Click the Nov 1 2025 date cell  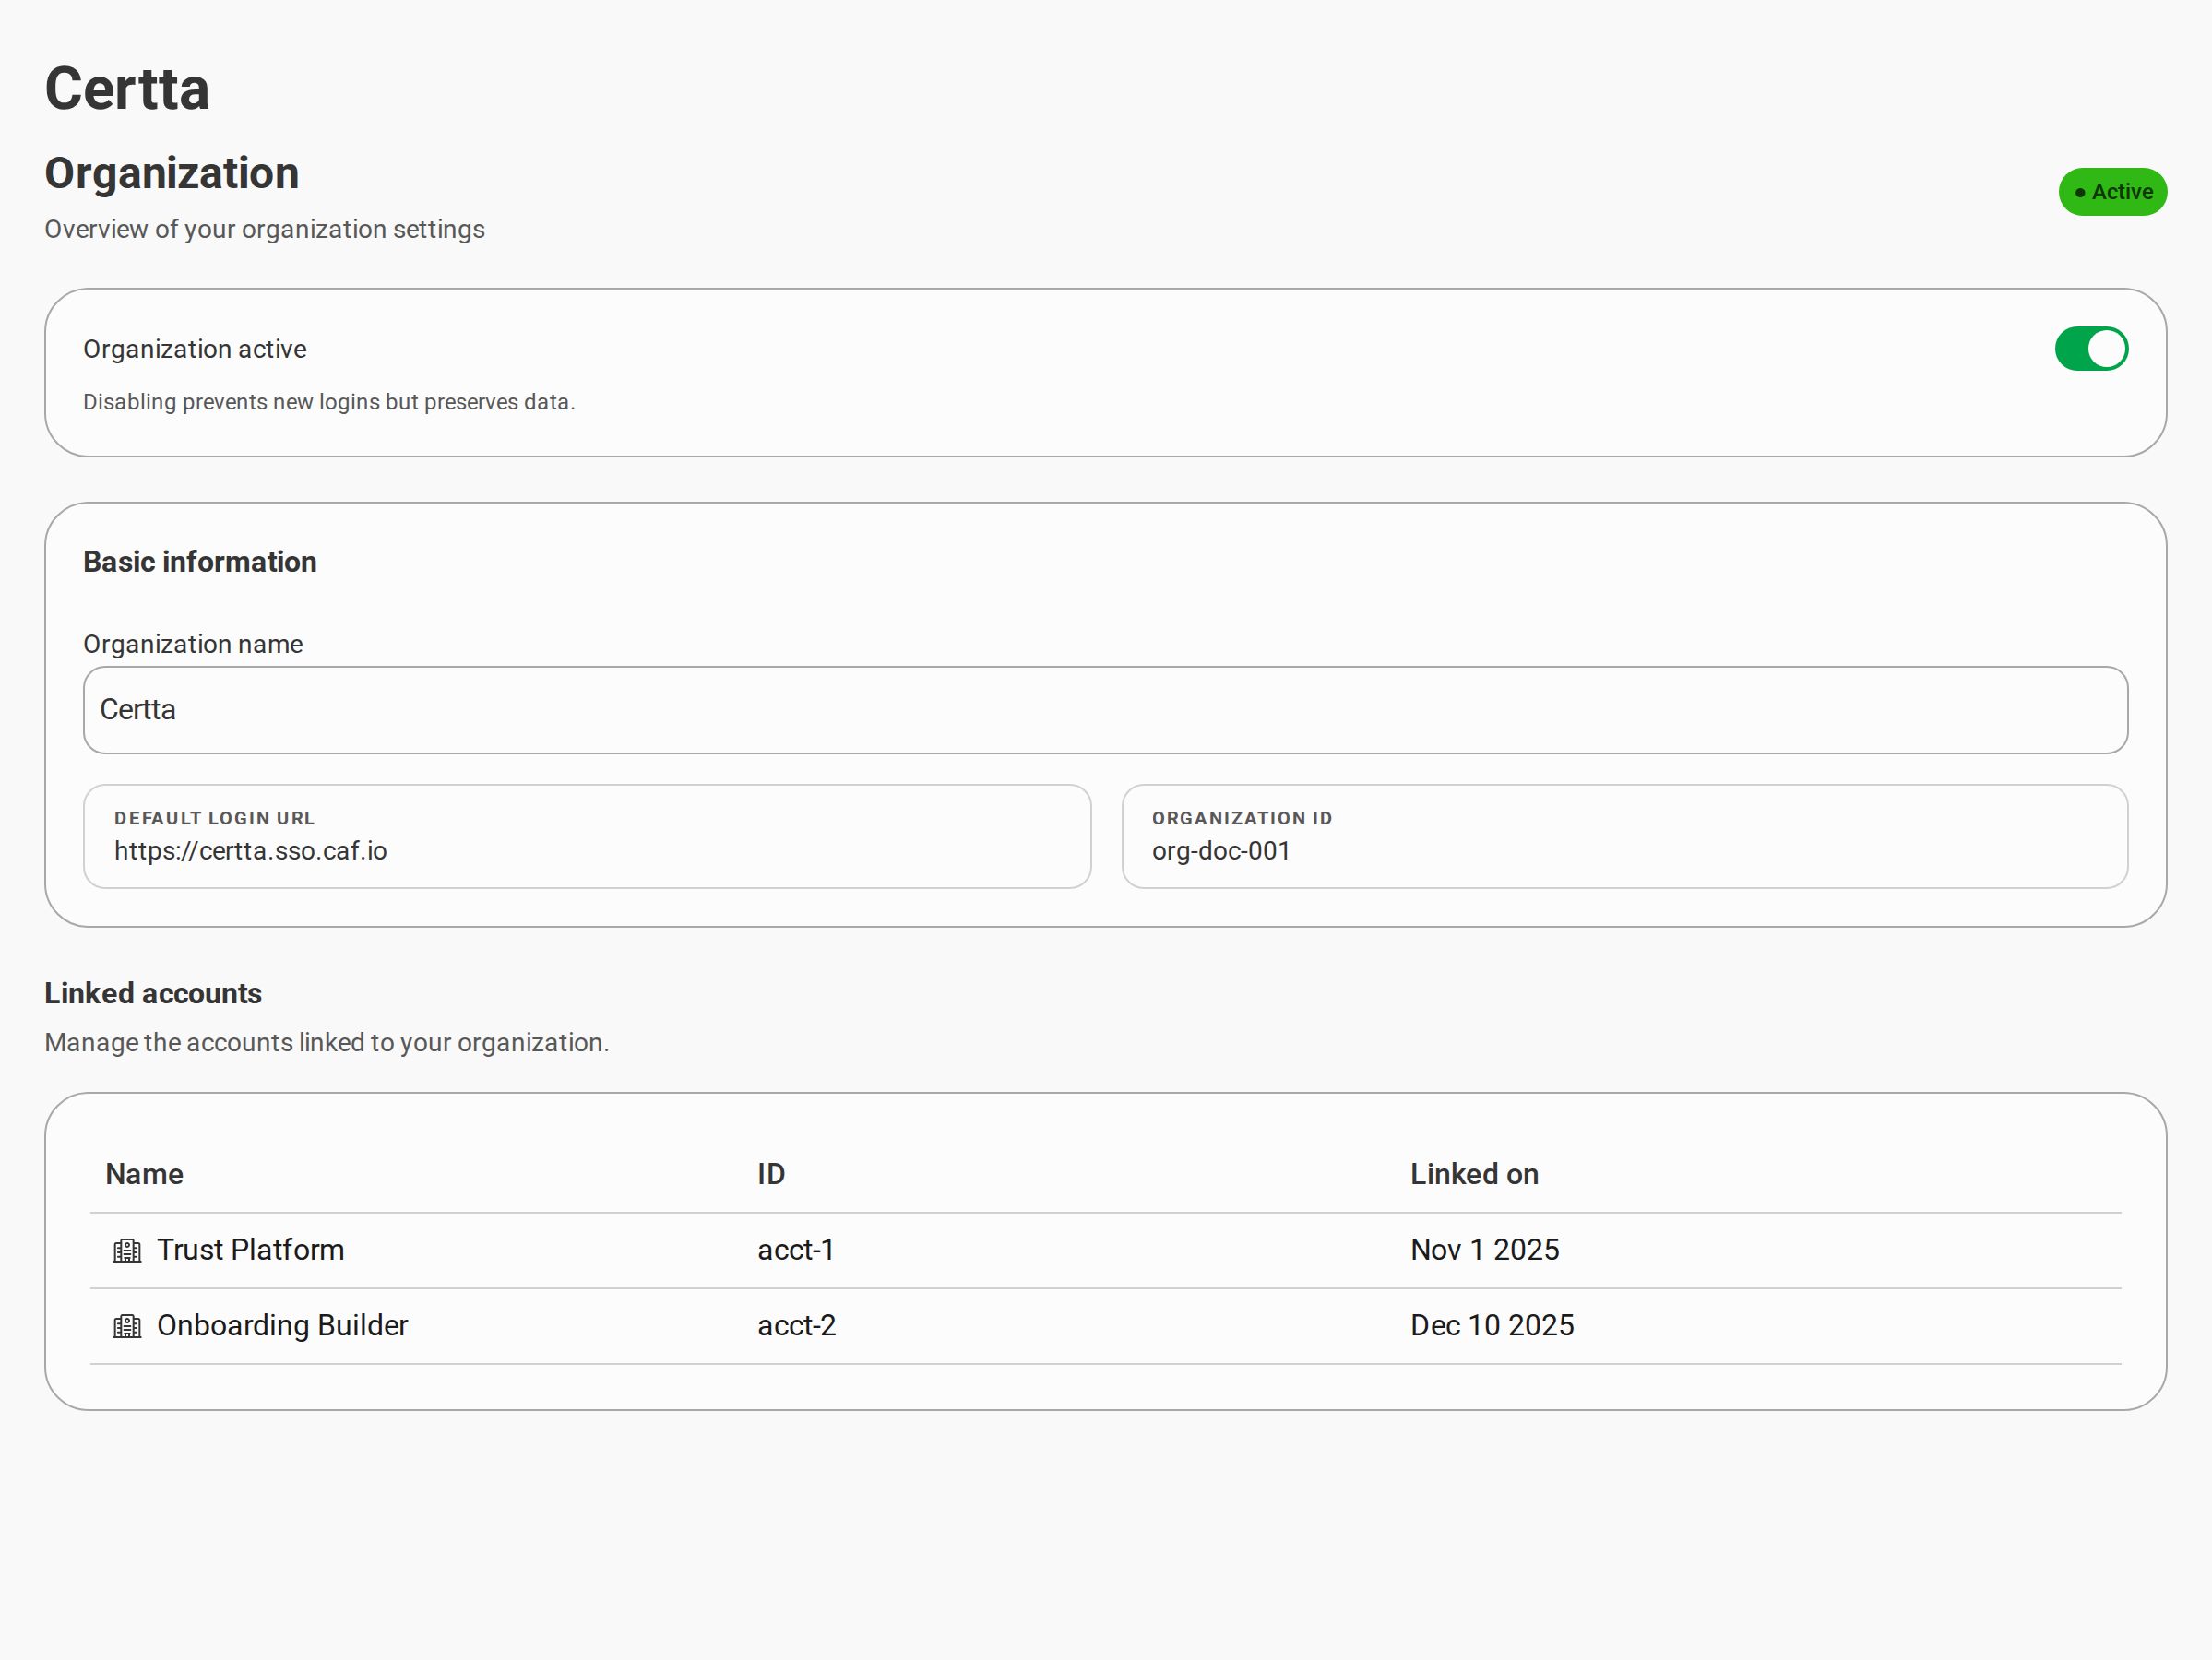(x=1484, y=1250)
